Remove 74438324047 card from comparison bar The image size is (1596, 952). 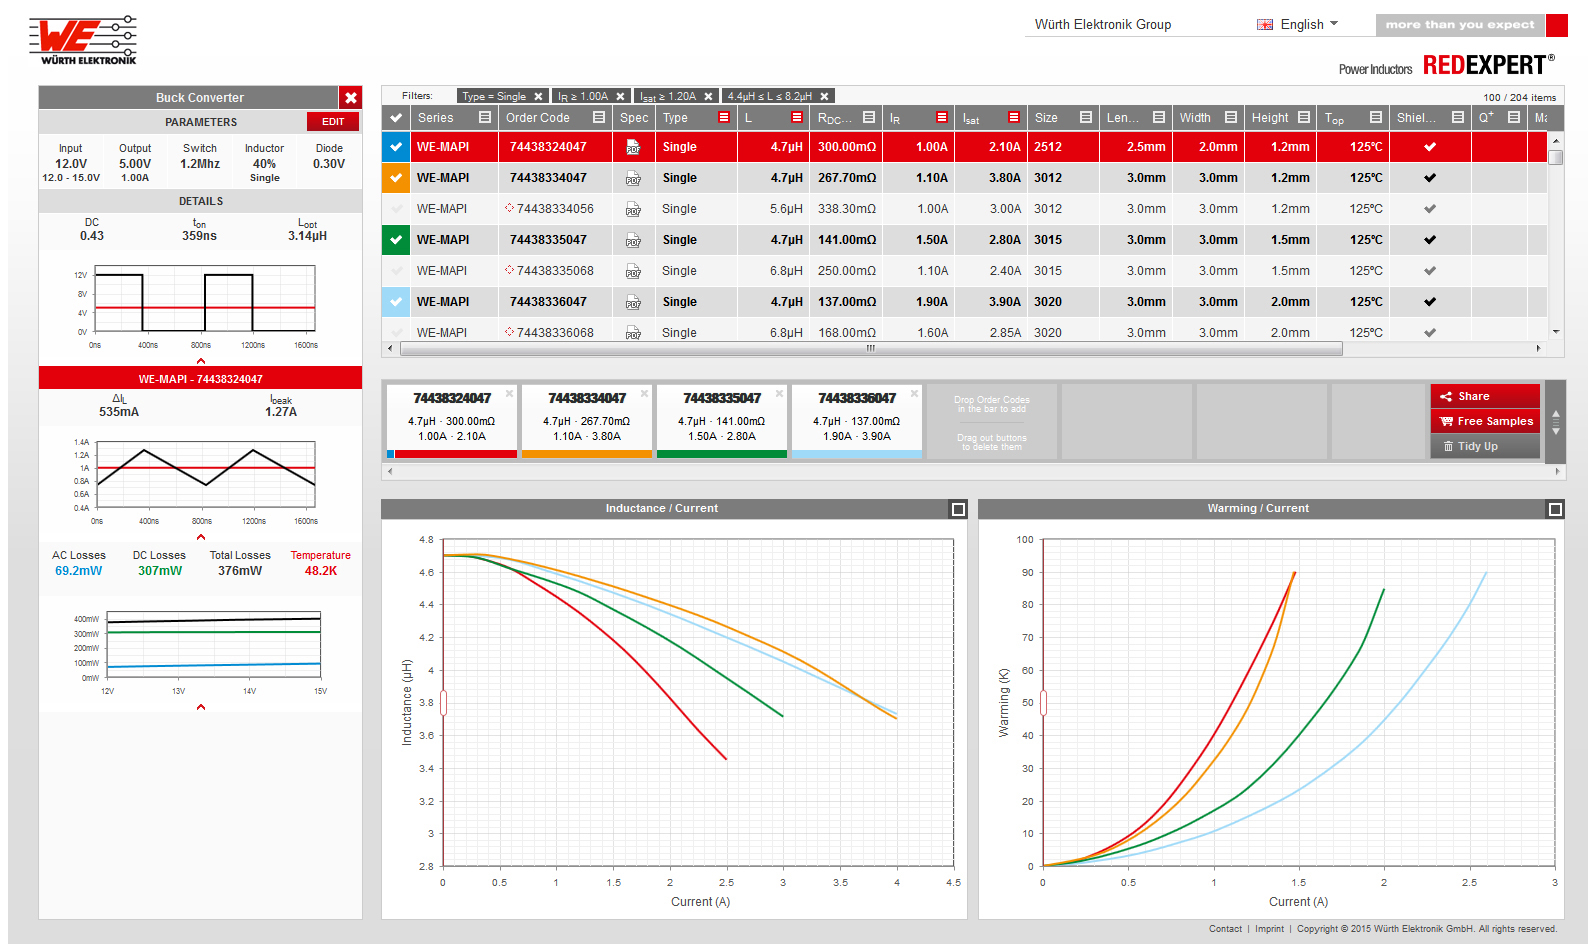pos(509,394)
